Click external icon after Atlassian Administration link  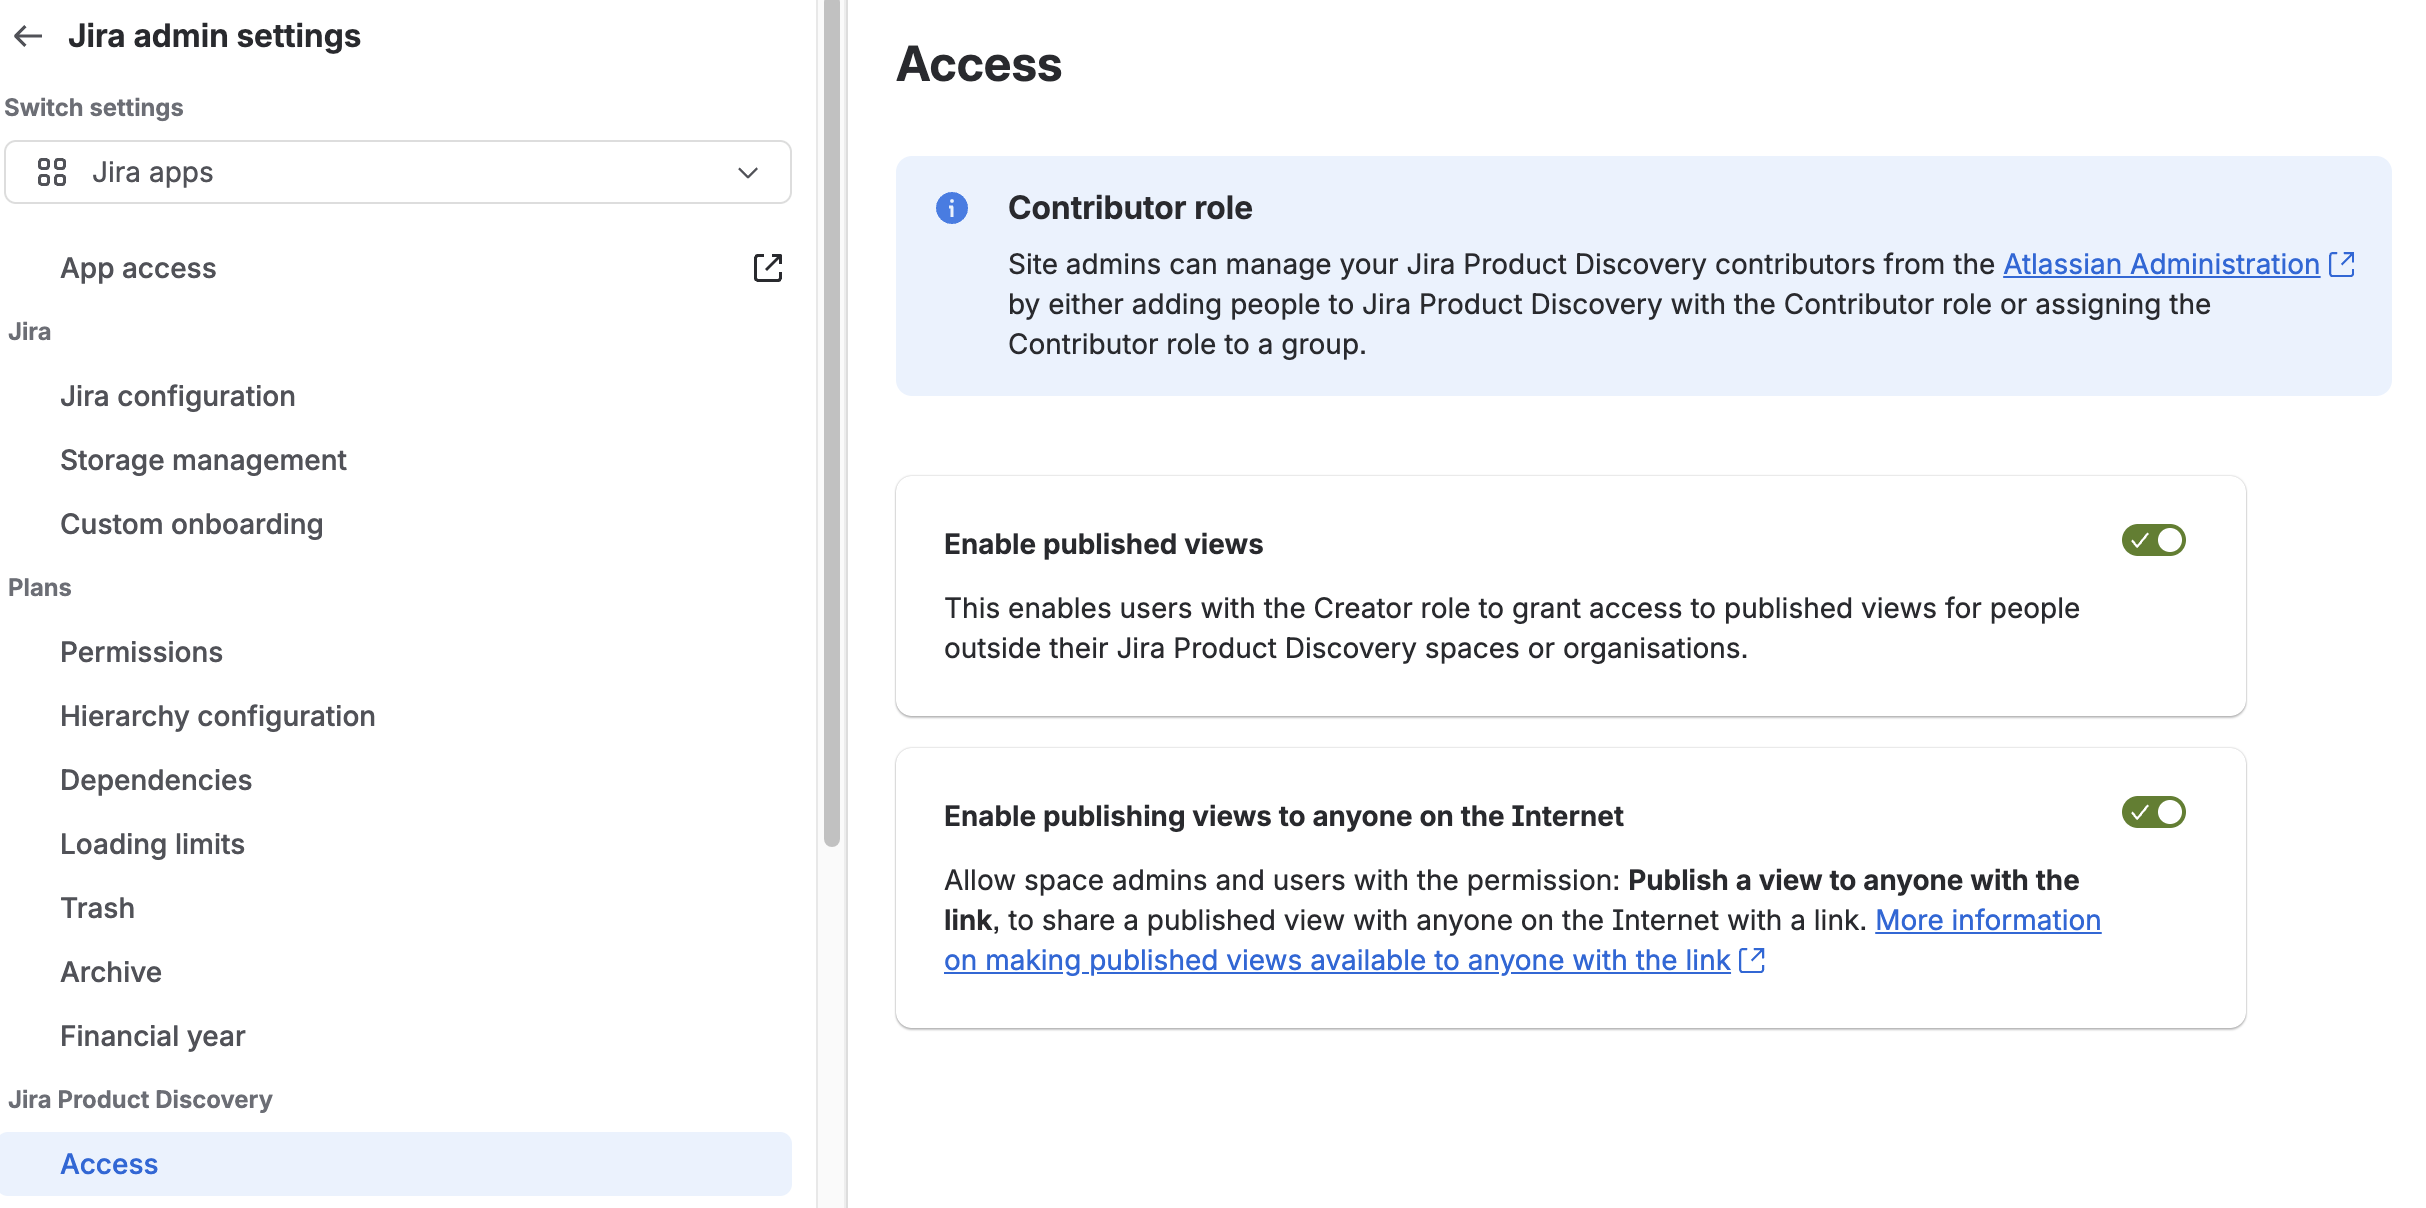click(2342, 264)
